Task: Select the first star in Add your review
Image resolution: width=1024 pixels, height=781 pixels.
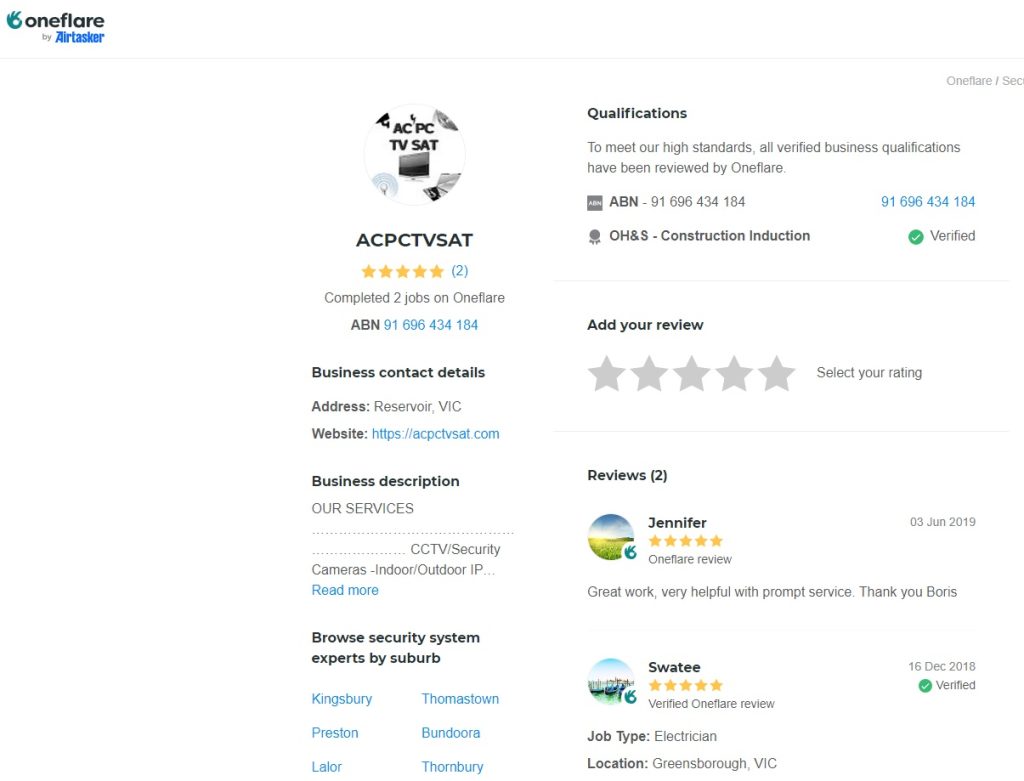Action: point(606,373)
